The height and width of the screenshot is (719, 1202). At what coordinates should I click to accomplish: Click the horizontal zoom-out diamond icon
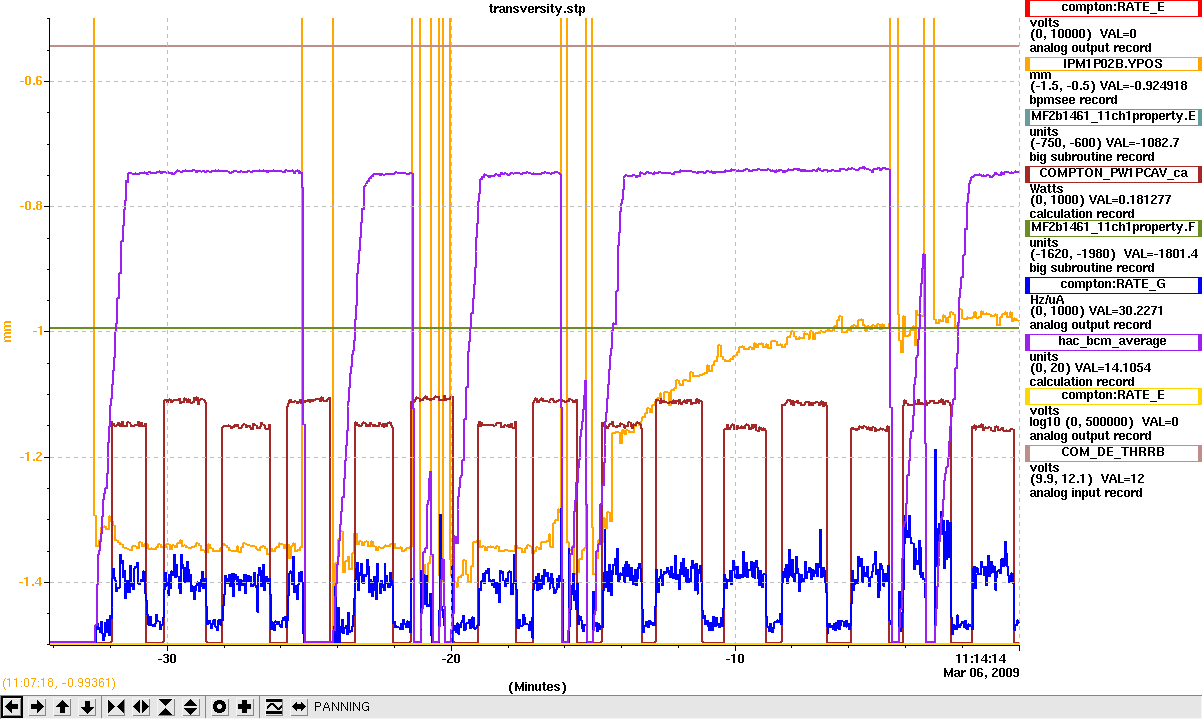pyautogui.click(x=141, y=707)
